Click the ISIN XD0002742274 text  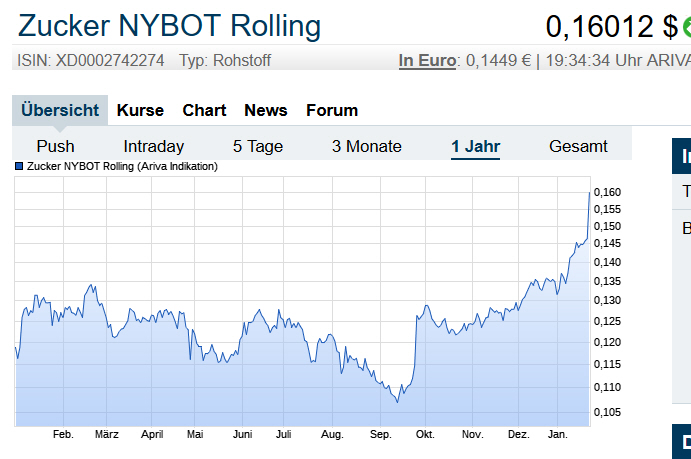point(91,60)
